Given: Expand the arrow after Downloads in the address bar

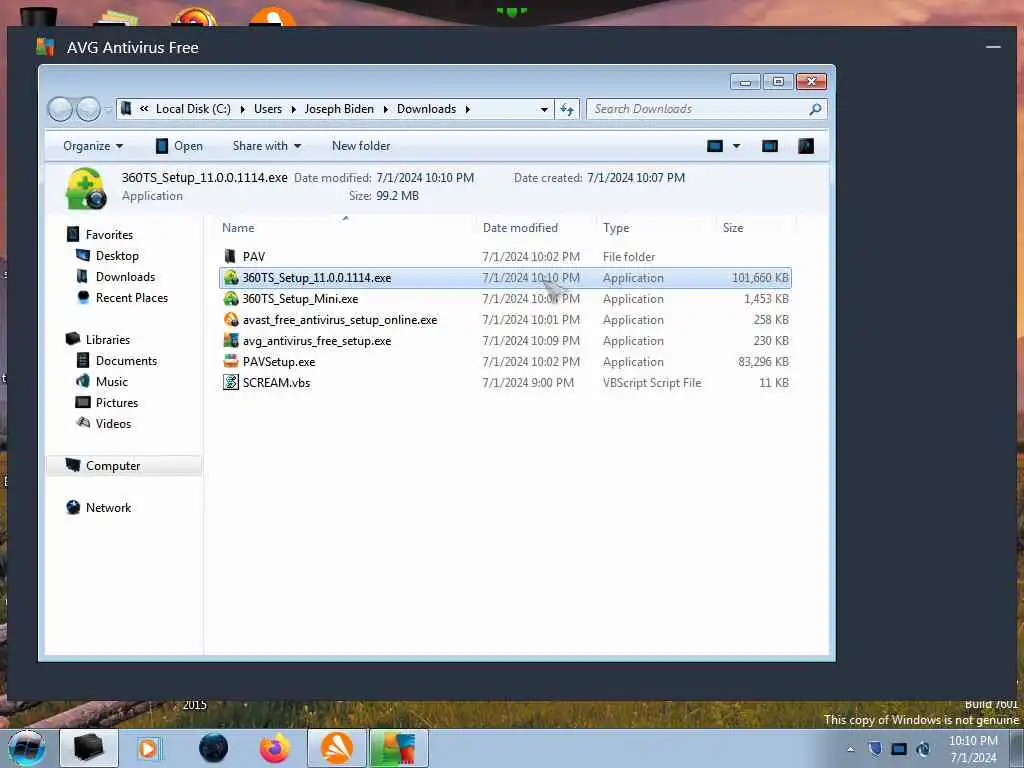Looking at the screenshot, I should (468, 109).
